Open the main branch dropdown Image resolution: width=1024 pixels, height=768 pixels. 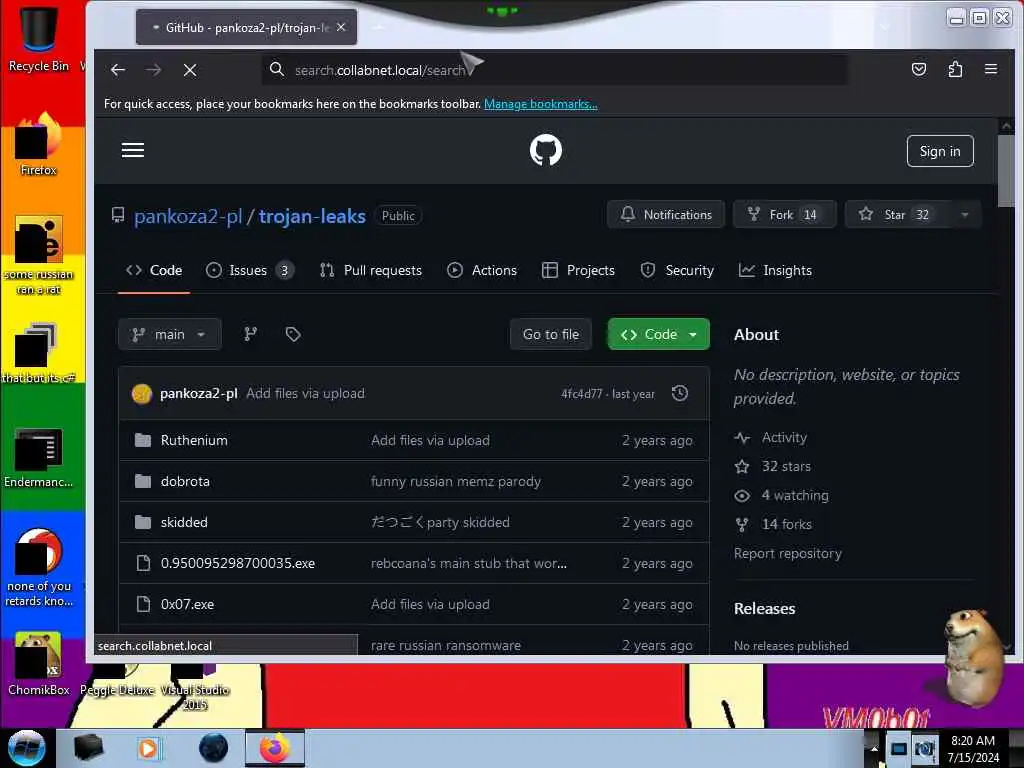pyautogui.click(x=170, y=334)
